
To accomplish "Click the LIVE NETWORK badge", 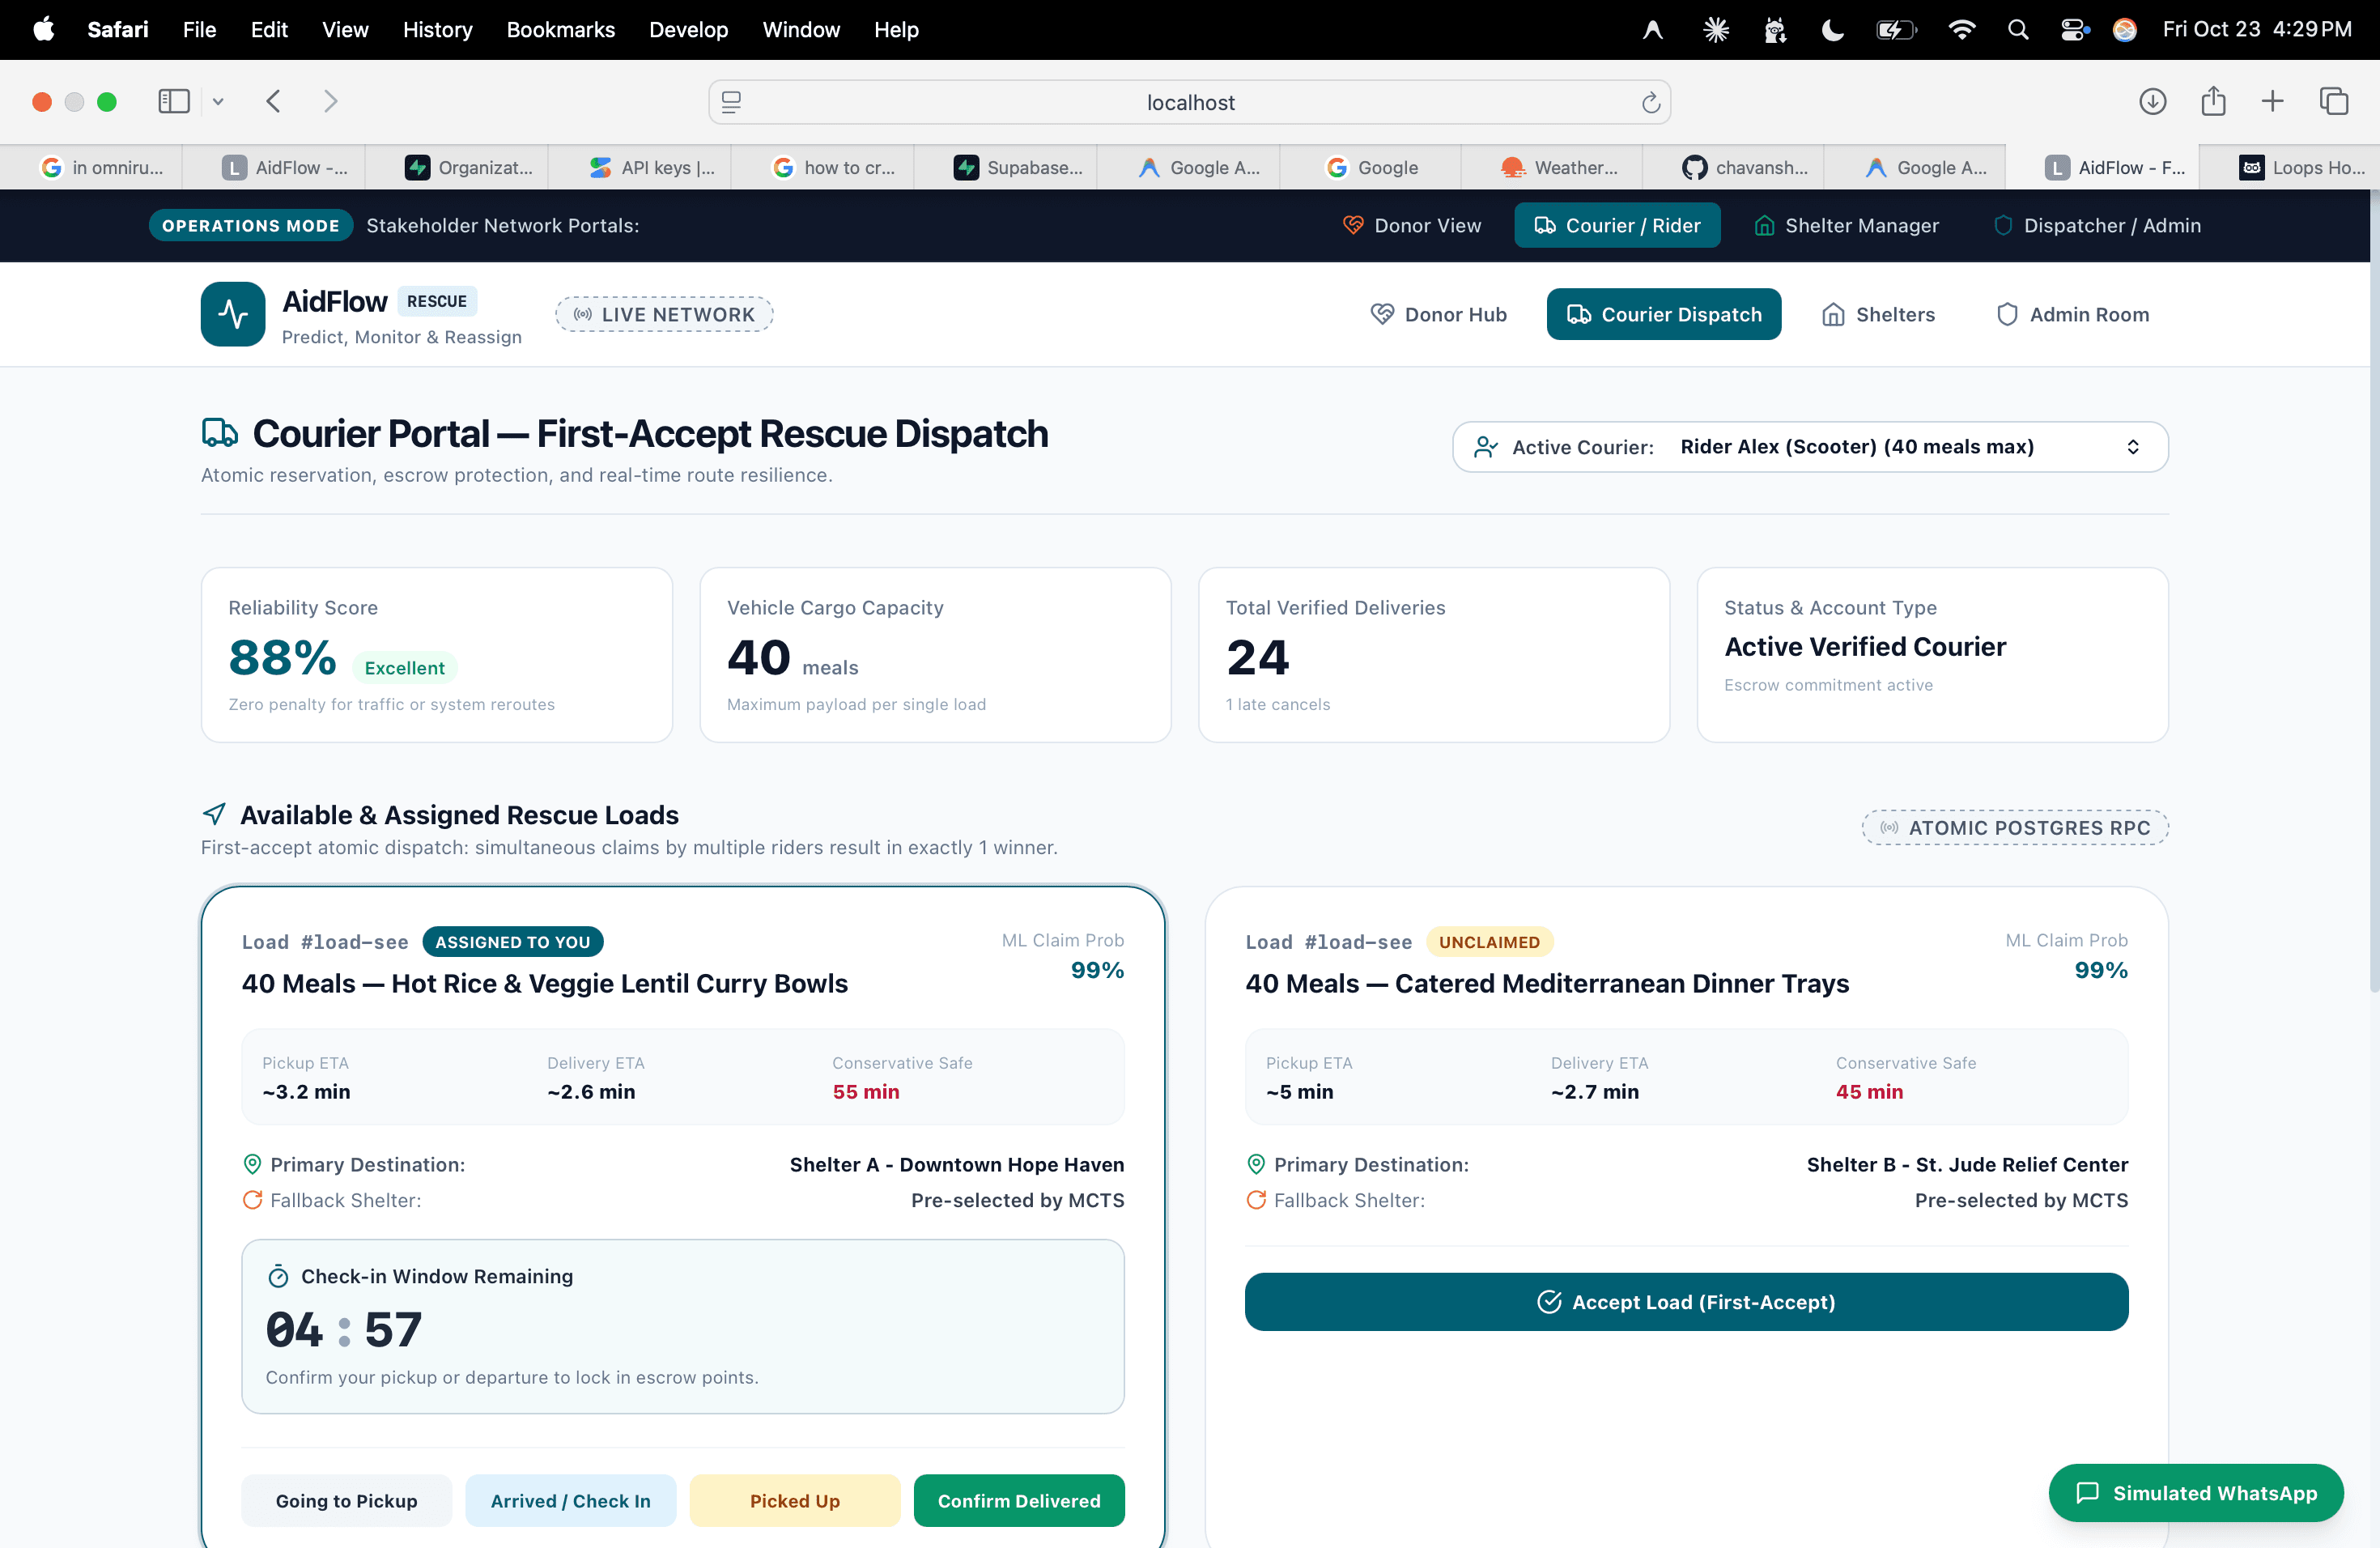I will pos(664,314).
